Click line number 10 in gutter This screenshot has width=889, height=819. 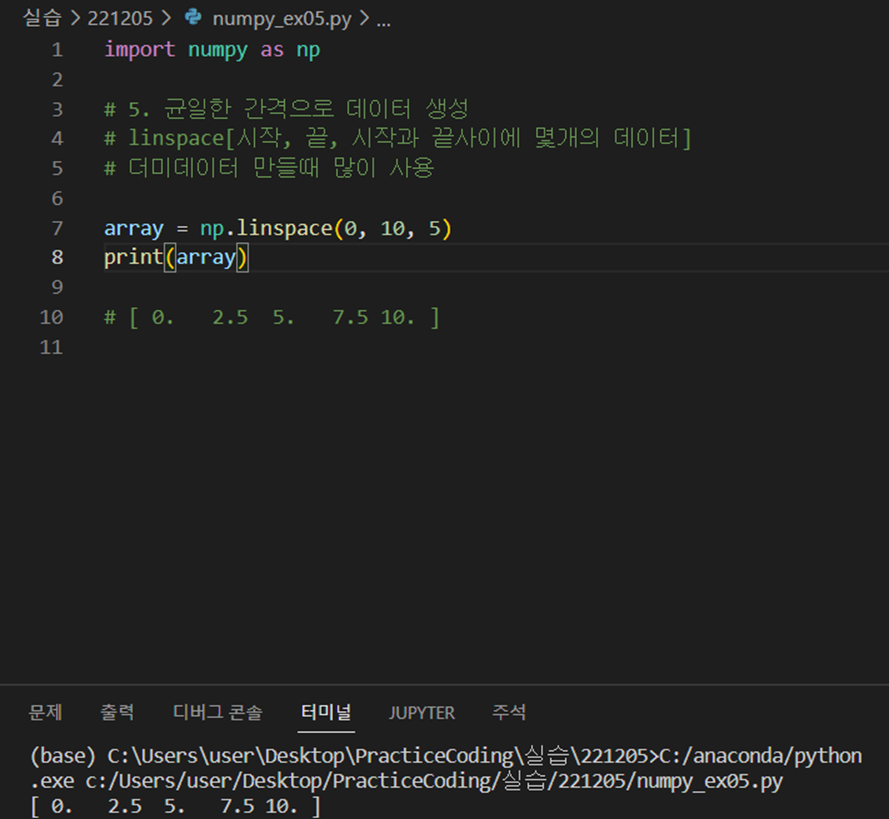click(51, 317)
